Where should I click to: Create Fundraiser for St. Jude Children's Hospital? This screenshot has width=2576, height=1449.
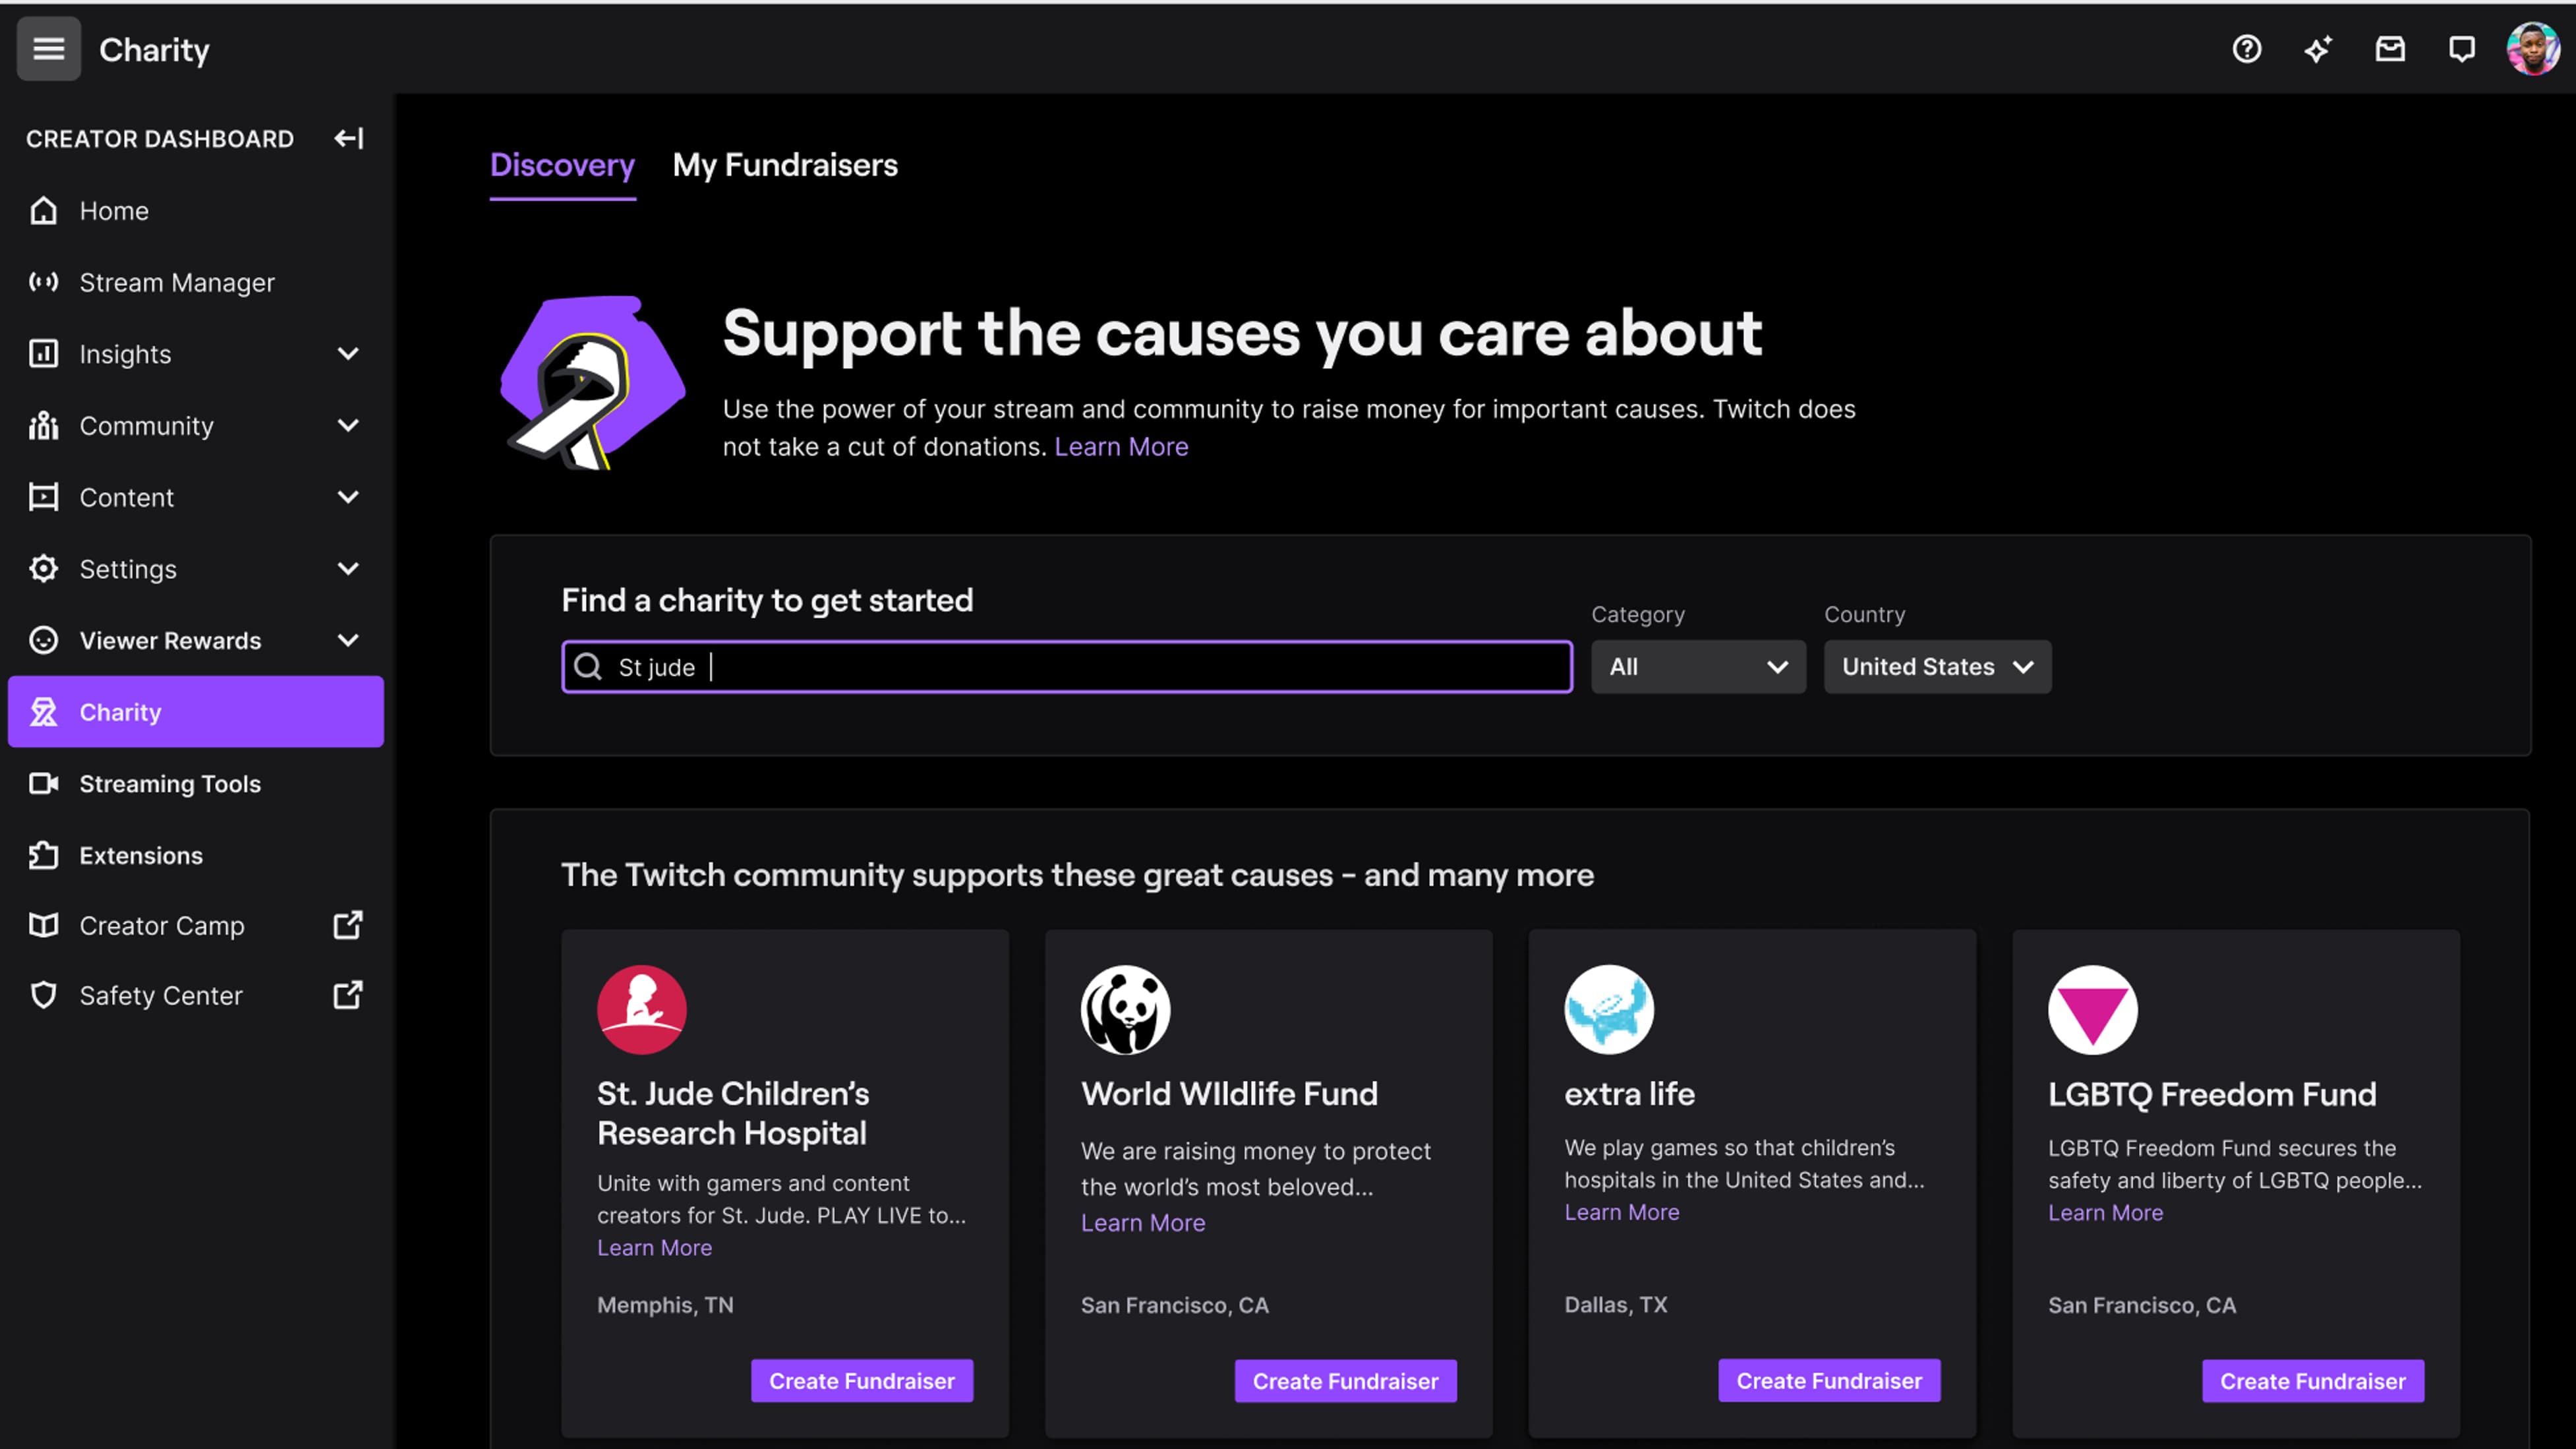[x=862, y=1381]
